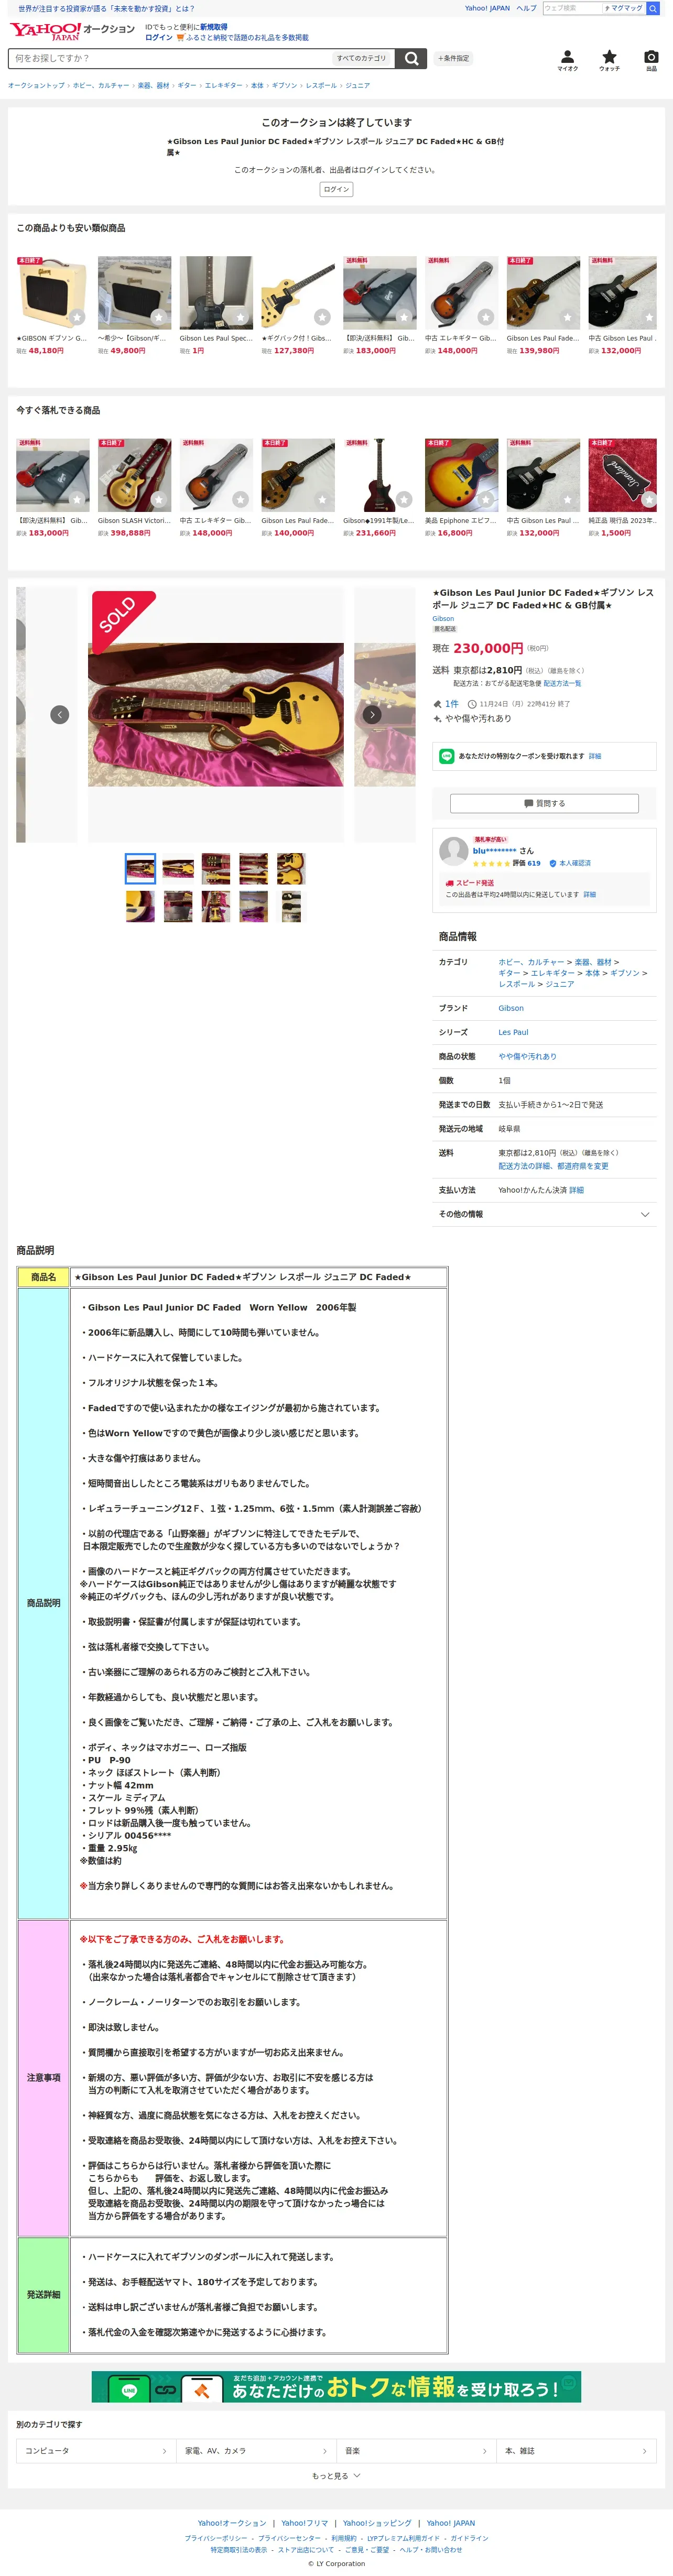Click the ジュニア breadcrumb at top
Screen dimensions: 673x2576
tap(357, 86)
